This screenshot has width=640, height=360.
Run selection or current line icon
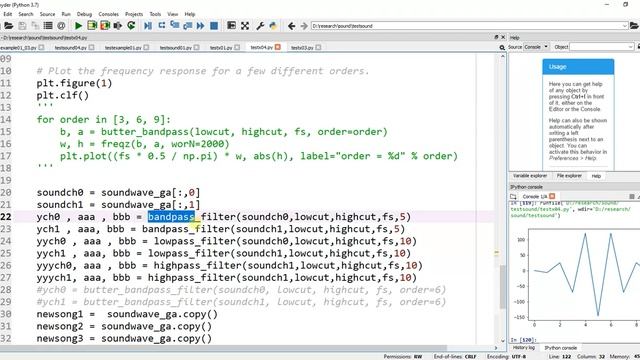pyautogui.click(x=118, y=26)
